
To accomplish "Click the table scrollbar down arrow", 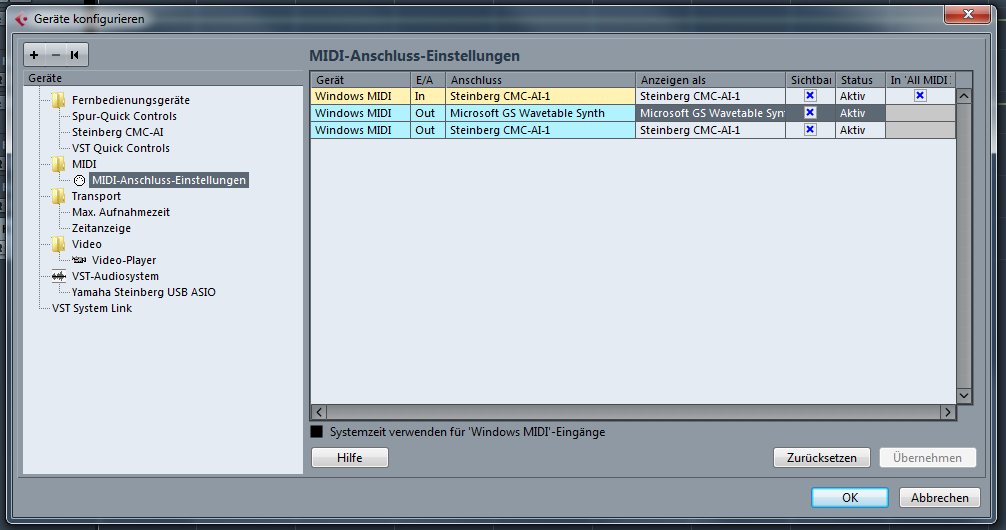I will pyautogui.click(x=964, y=396).
